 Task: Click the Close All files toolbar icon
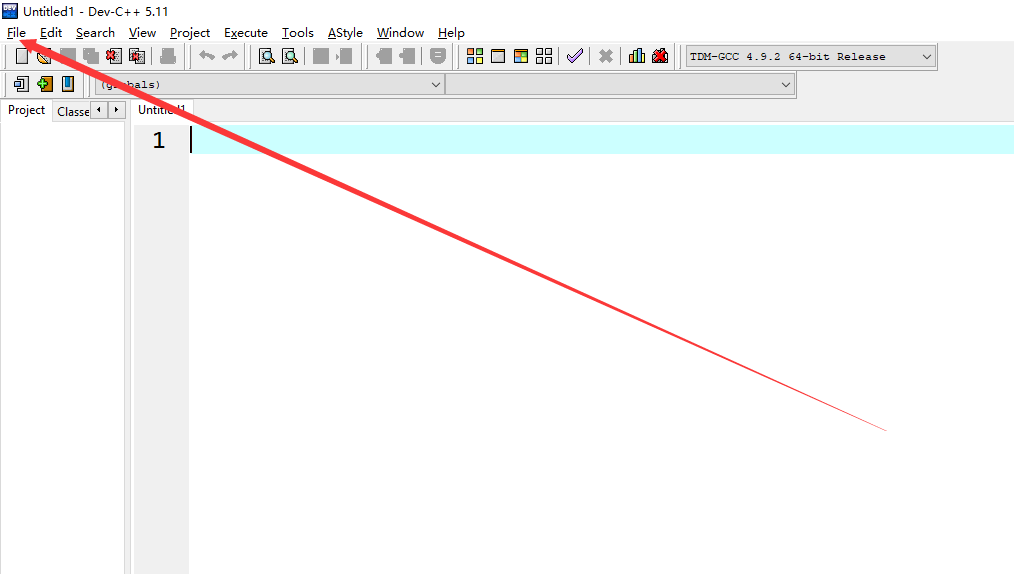point(137,56)
